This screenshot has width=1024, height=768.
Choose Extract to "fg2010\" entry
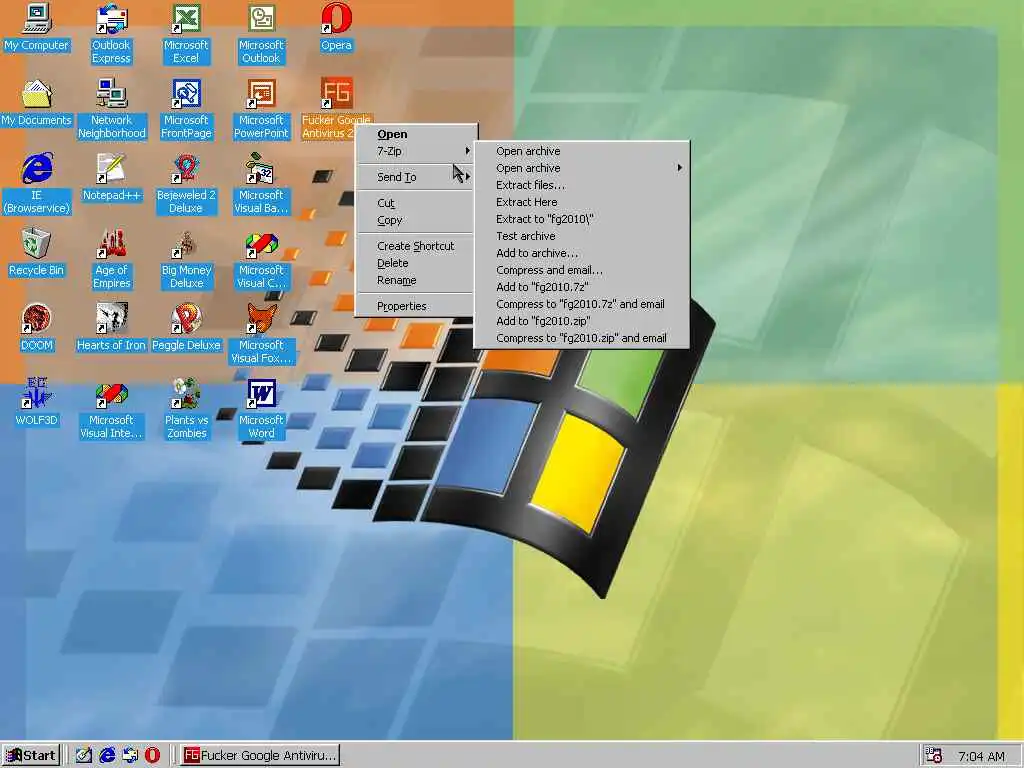tap(582, 219)
